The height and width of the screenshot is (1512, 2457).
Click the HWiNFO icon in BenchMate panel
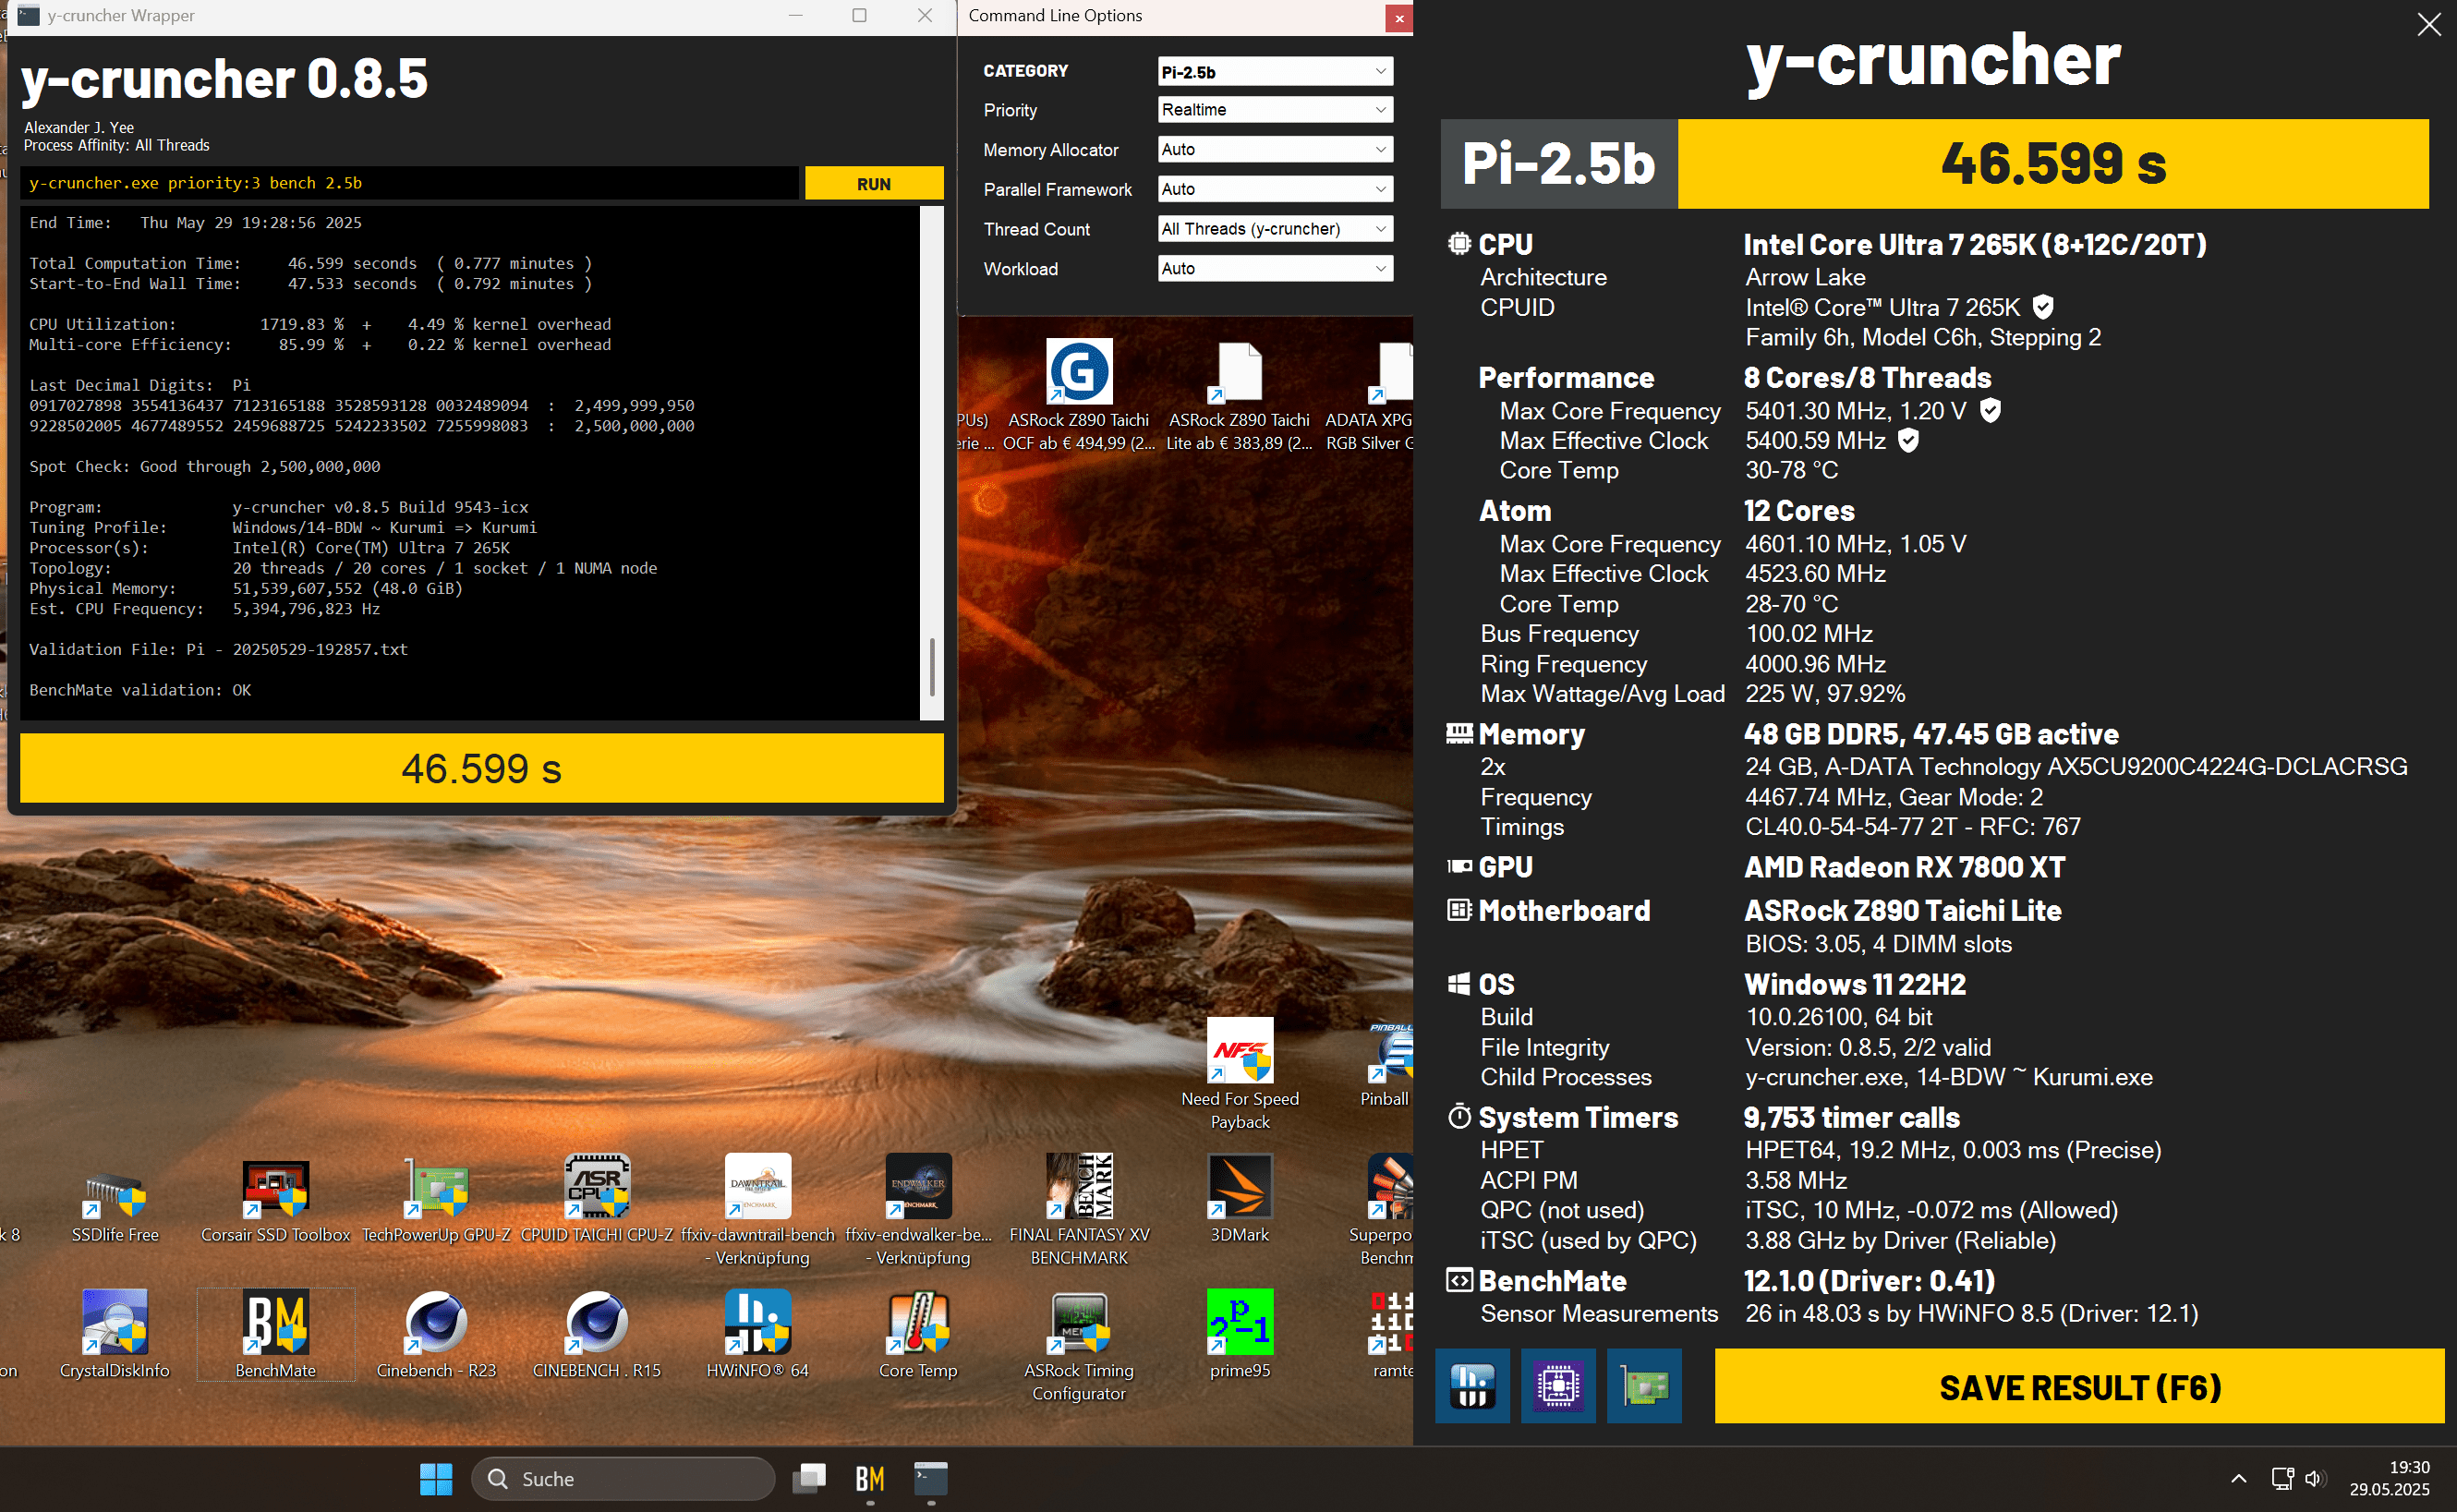pos(1471,1386)
